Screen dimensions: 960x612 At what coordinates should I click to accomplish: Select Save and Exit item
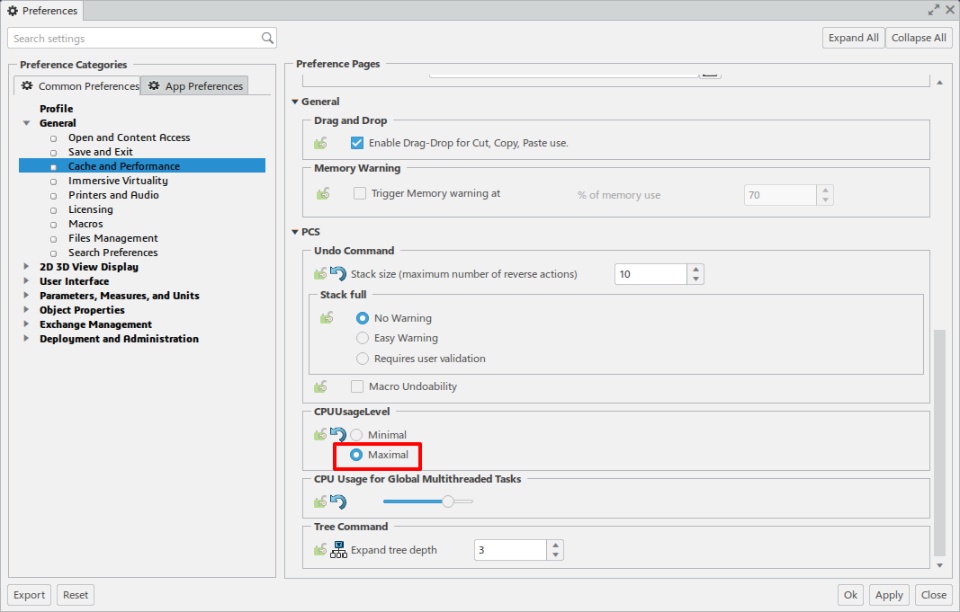tap(100, 152)
